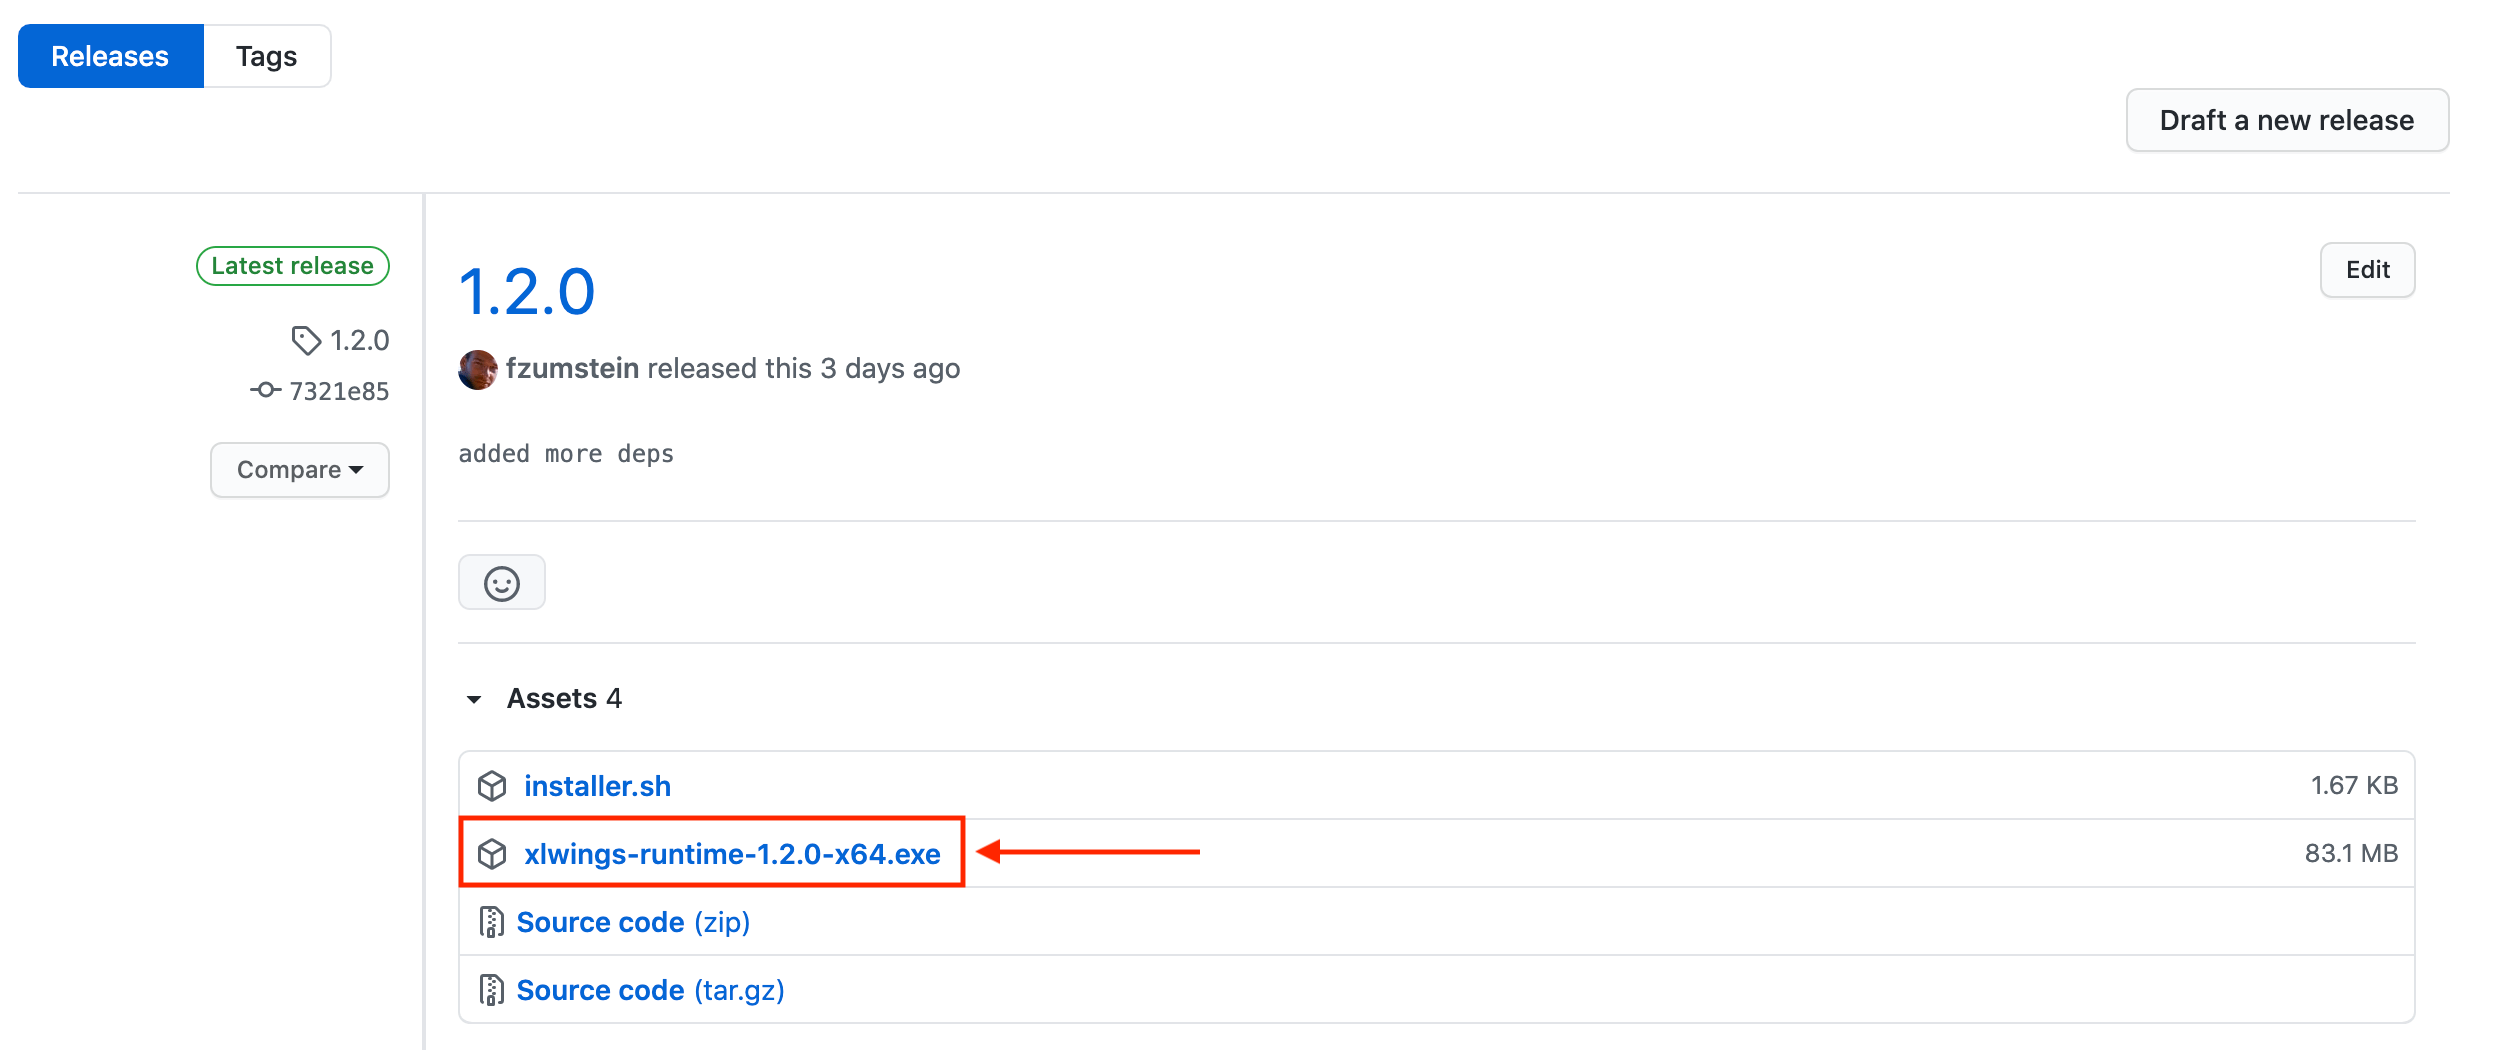This screenshot has height=1050, width=2494.
Task: Click the smiley add-reaction icon
Action: click(501, 583)
